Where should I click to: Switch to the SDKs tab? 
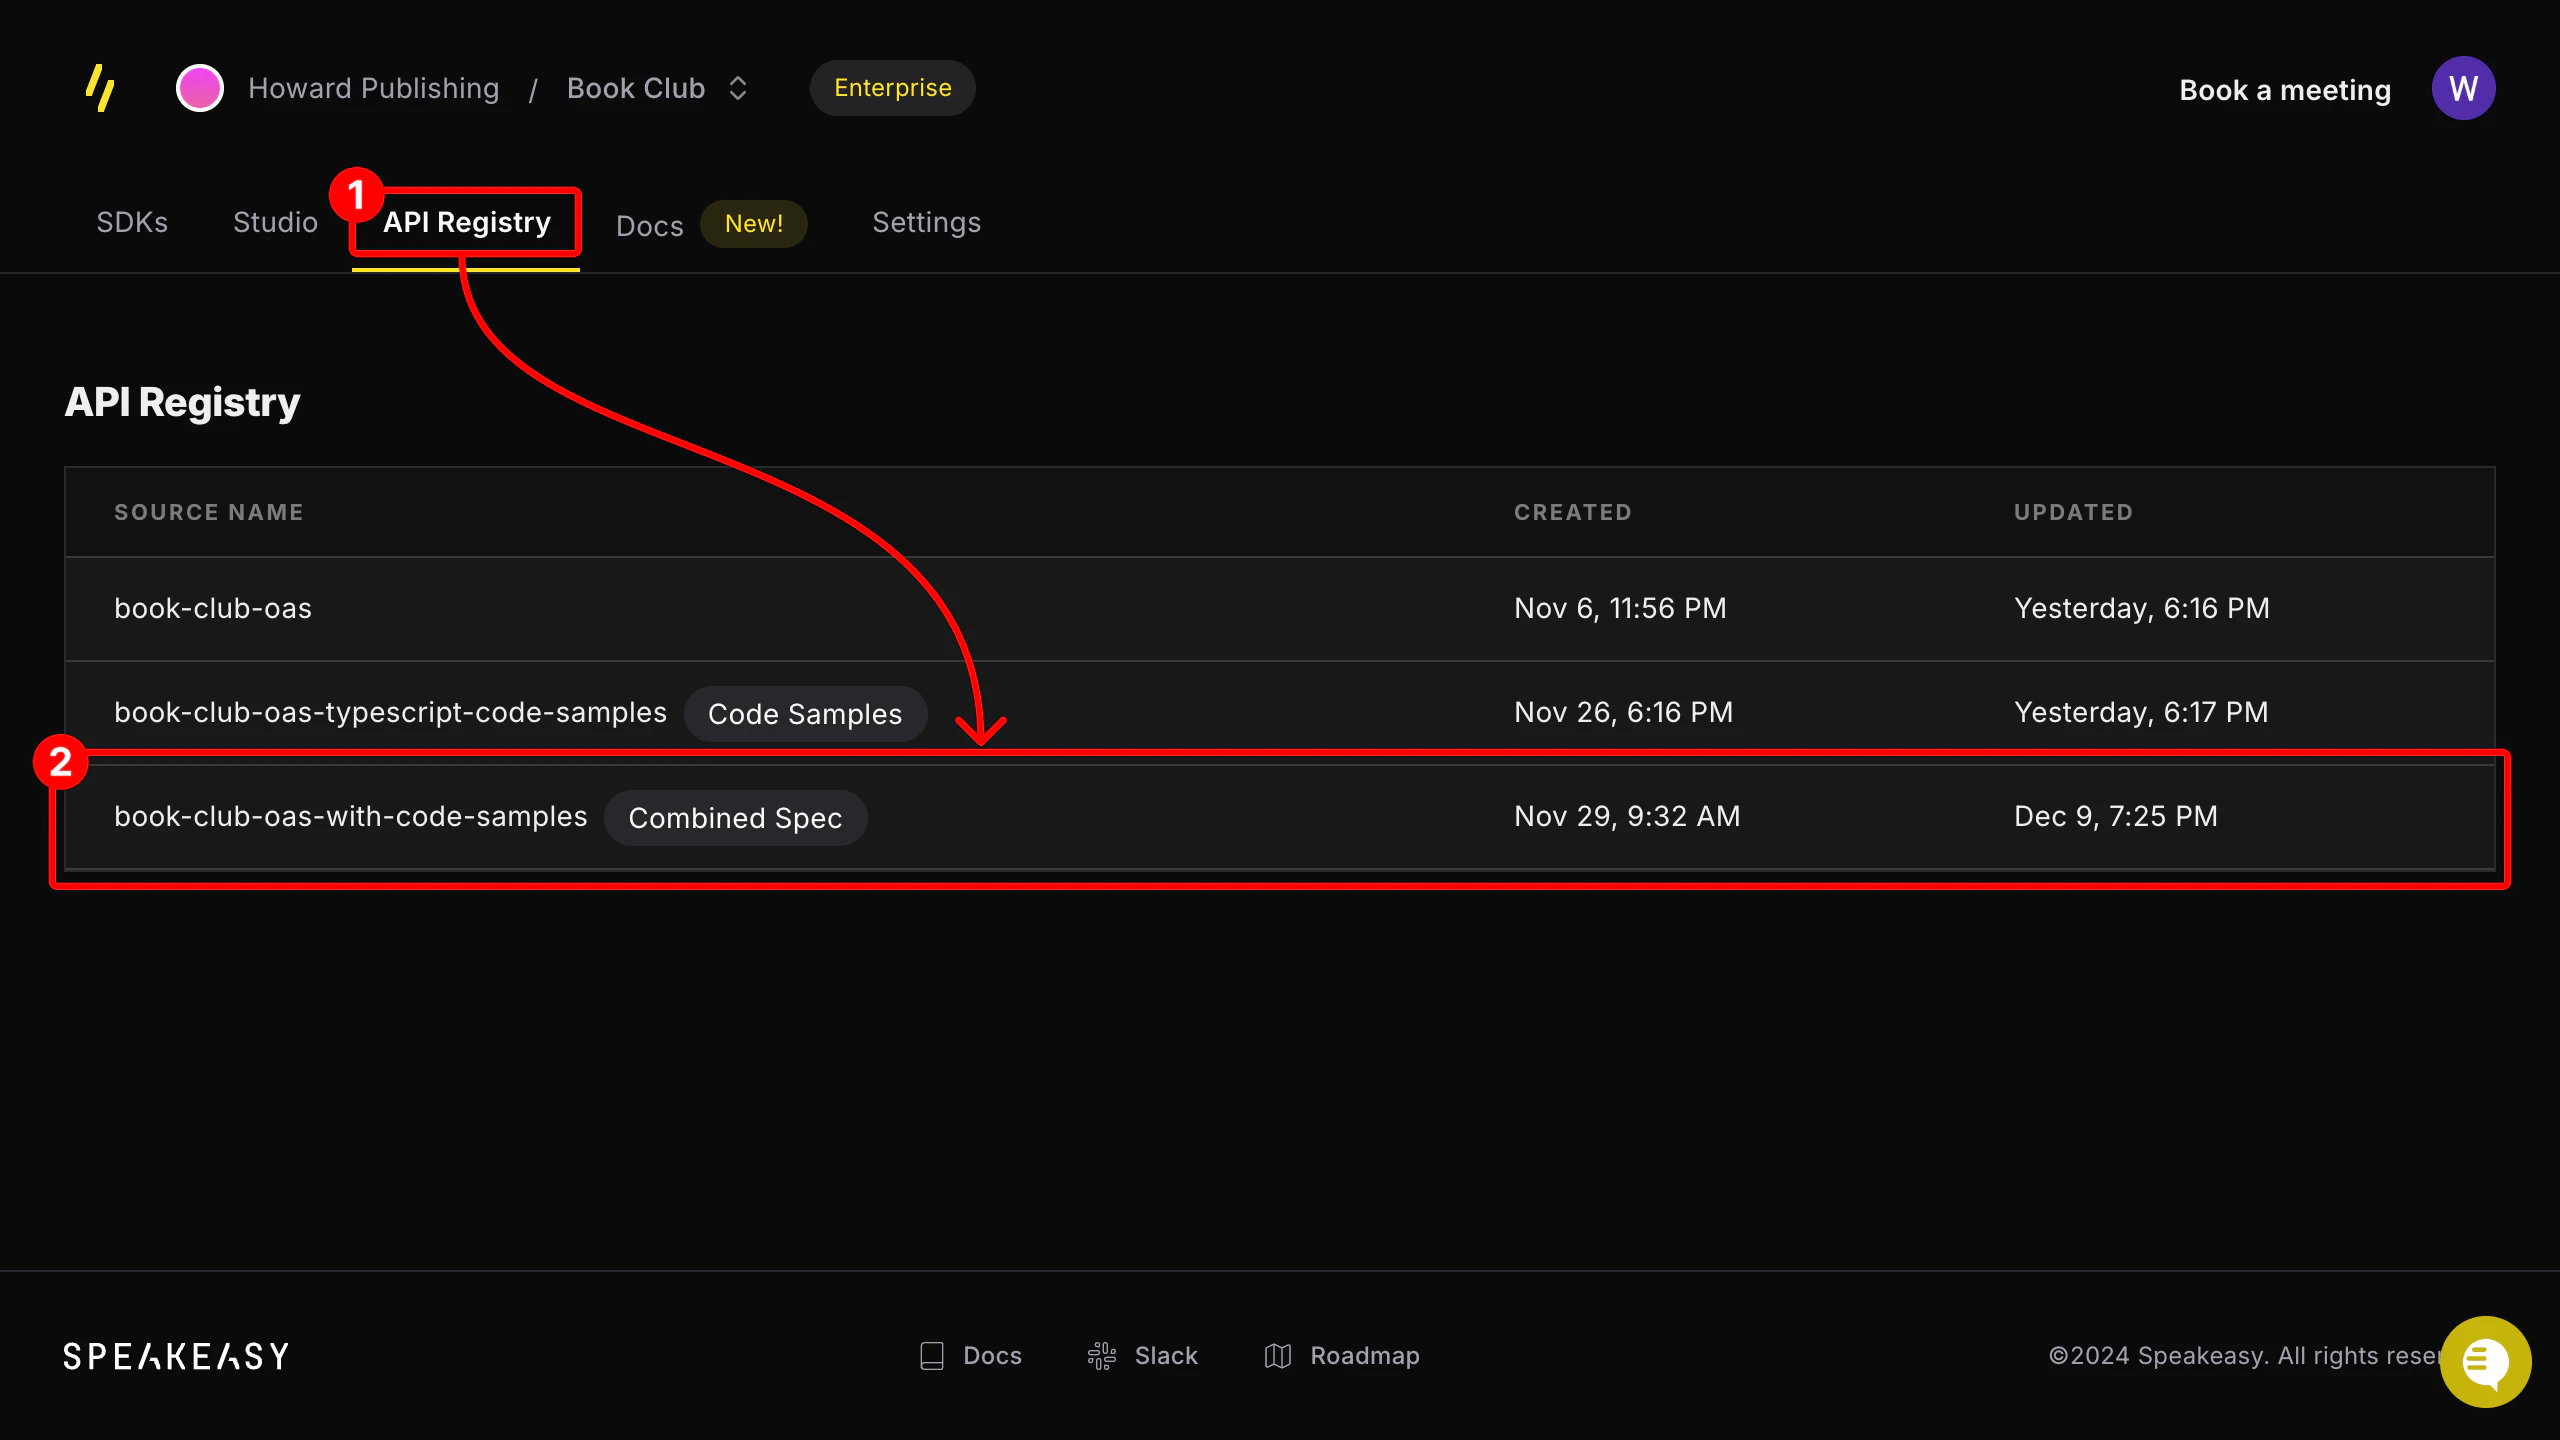(x=131, y=222)
